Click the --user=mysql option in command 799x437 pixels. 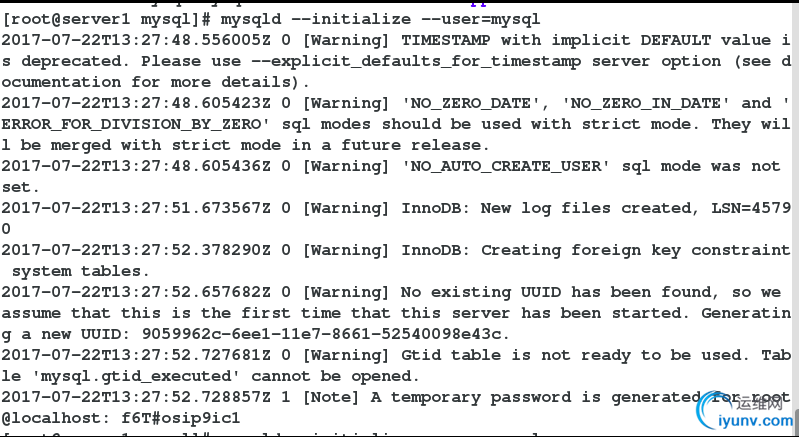(x=481, y=19)
